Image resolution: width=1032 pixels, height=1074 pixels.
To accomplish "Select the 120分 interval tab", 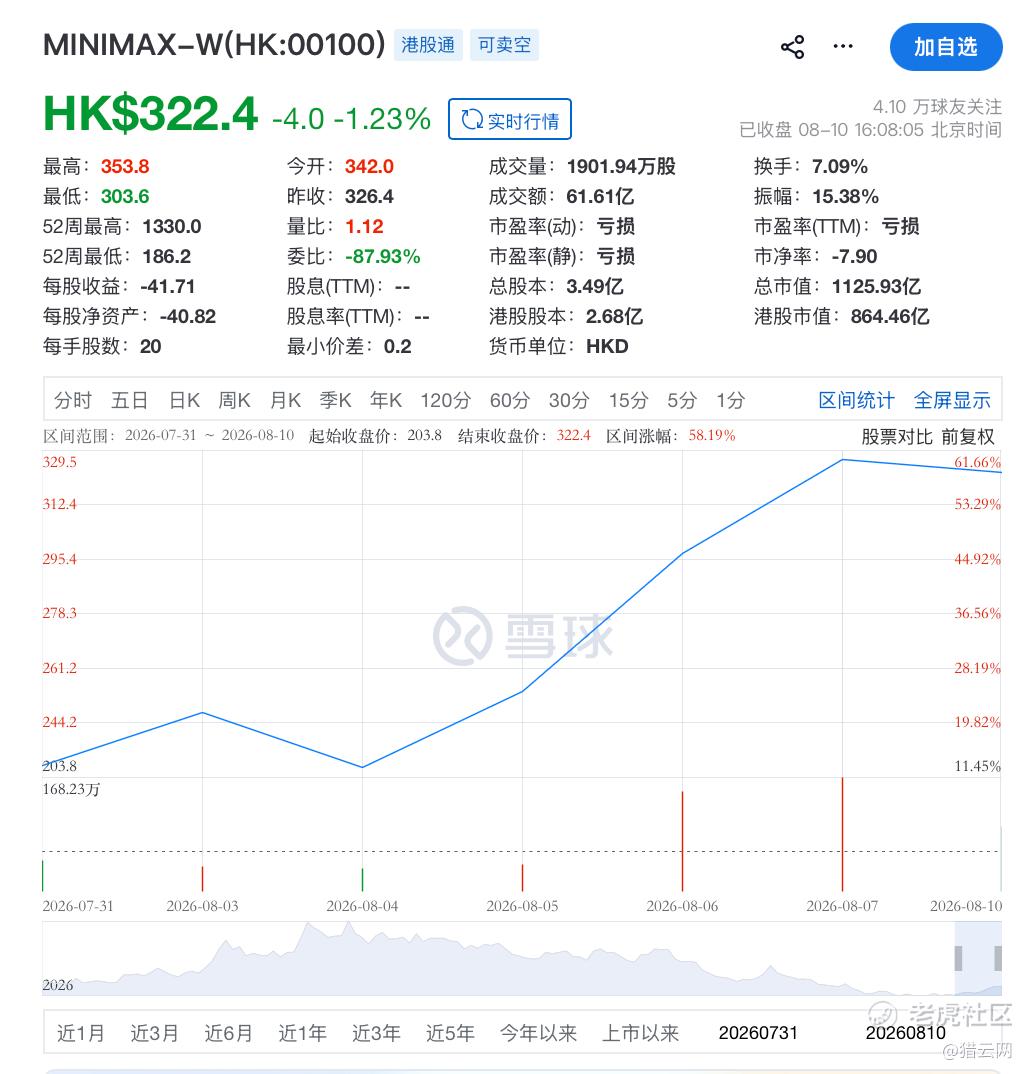I will point(446,400).
